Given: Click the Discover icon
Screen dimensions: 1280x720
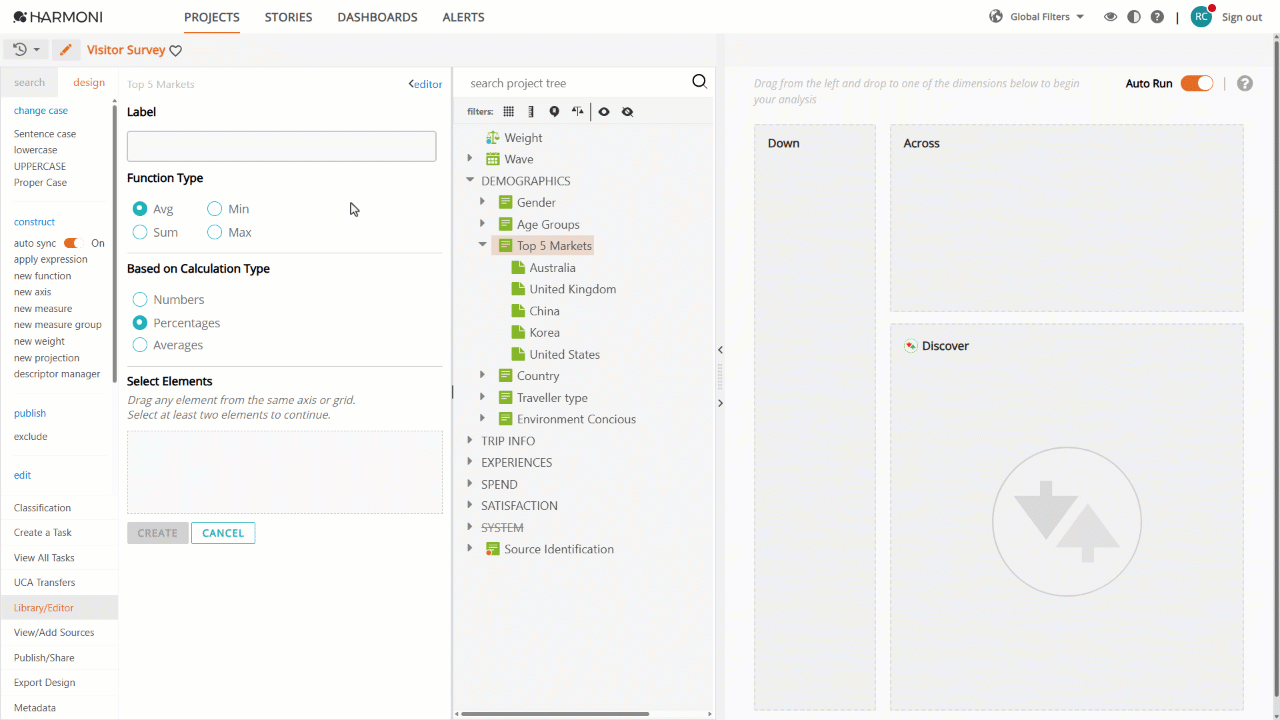Looking at the screenshot, I should [x=910, y=346].
